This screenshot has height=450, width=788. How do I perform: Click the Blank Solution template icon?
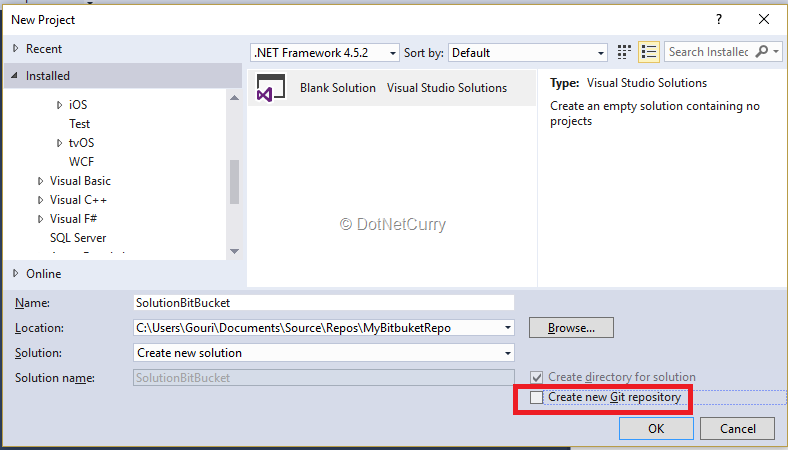pos(271,87)
